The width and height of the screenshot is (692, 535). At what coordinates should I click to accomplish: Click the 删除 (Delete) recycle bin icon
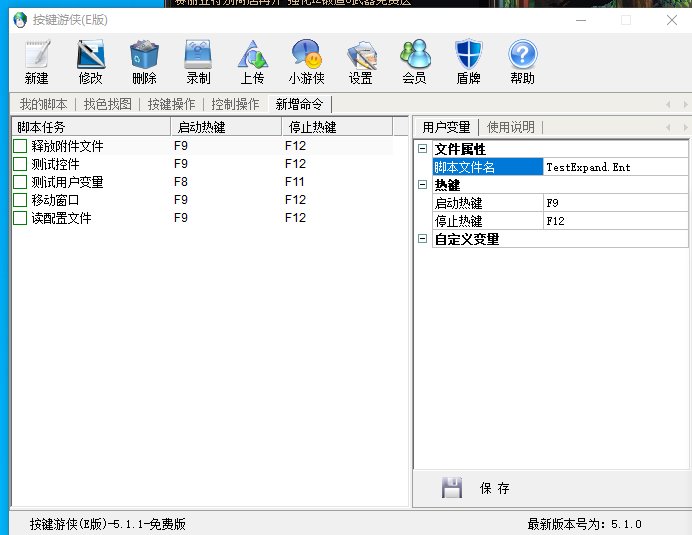click(x=144, y=55)
